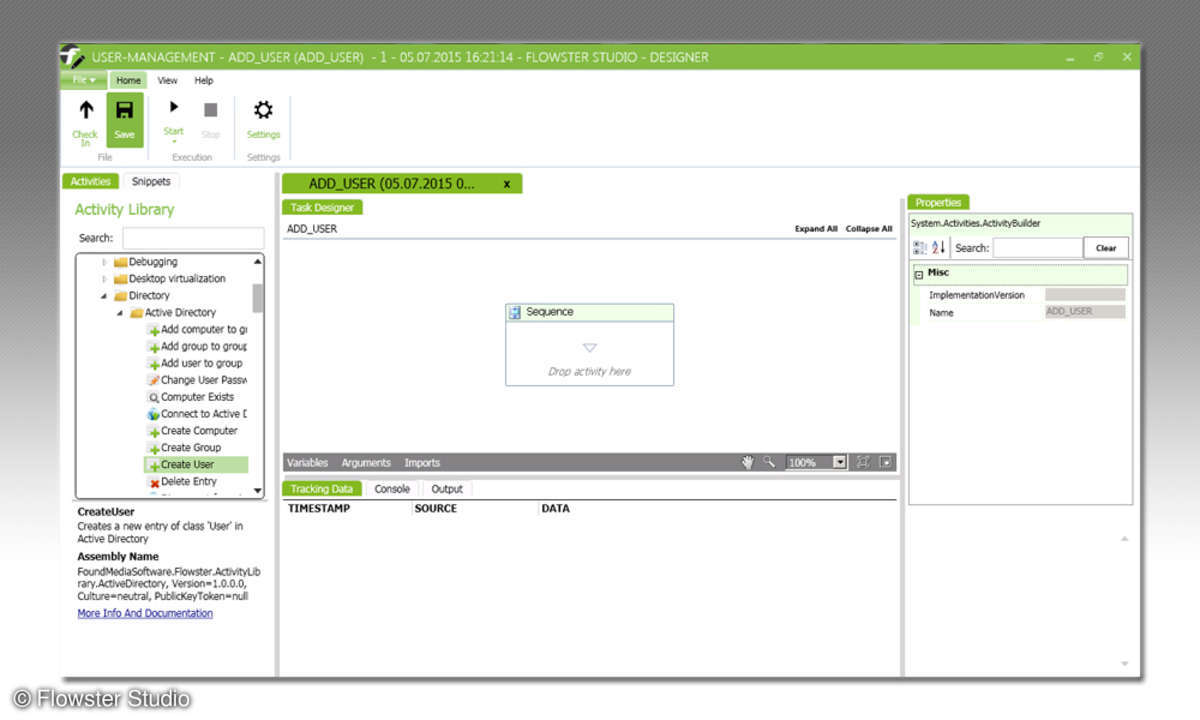1200x720 pixels.
Task: Open the Help ribbon tab
Action: click(x=203, y=80)
